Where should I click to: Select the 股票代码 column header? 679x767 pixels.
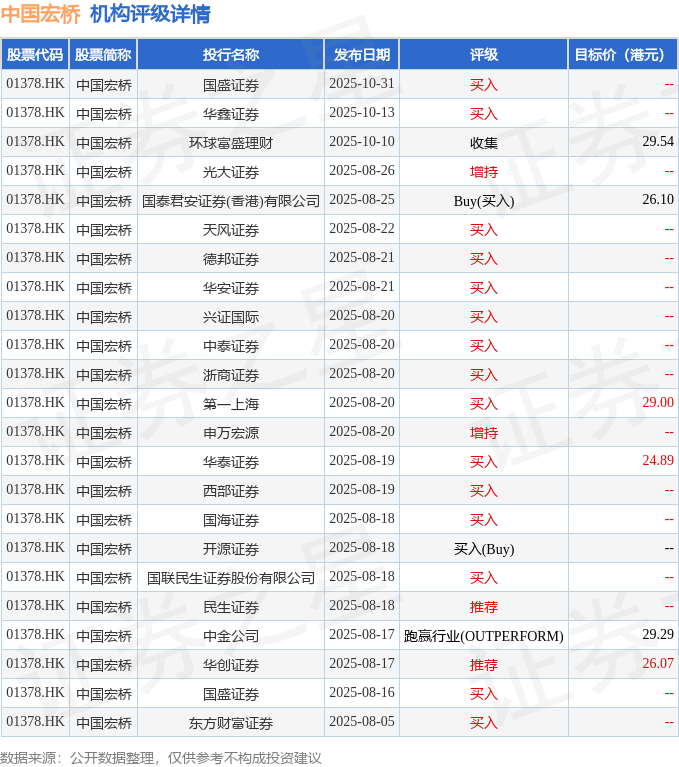35,55
